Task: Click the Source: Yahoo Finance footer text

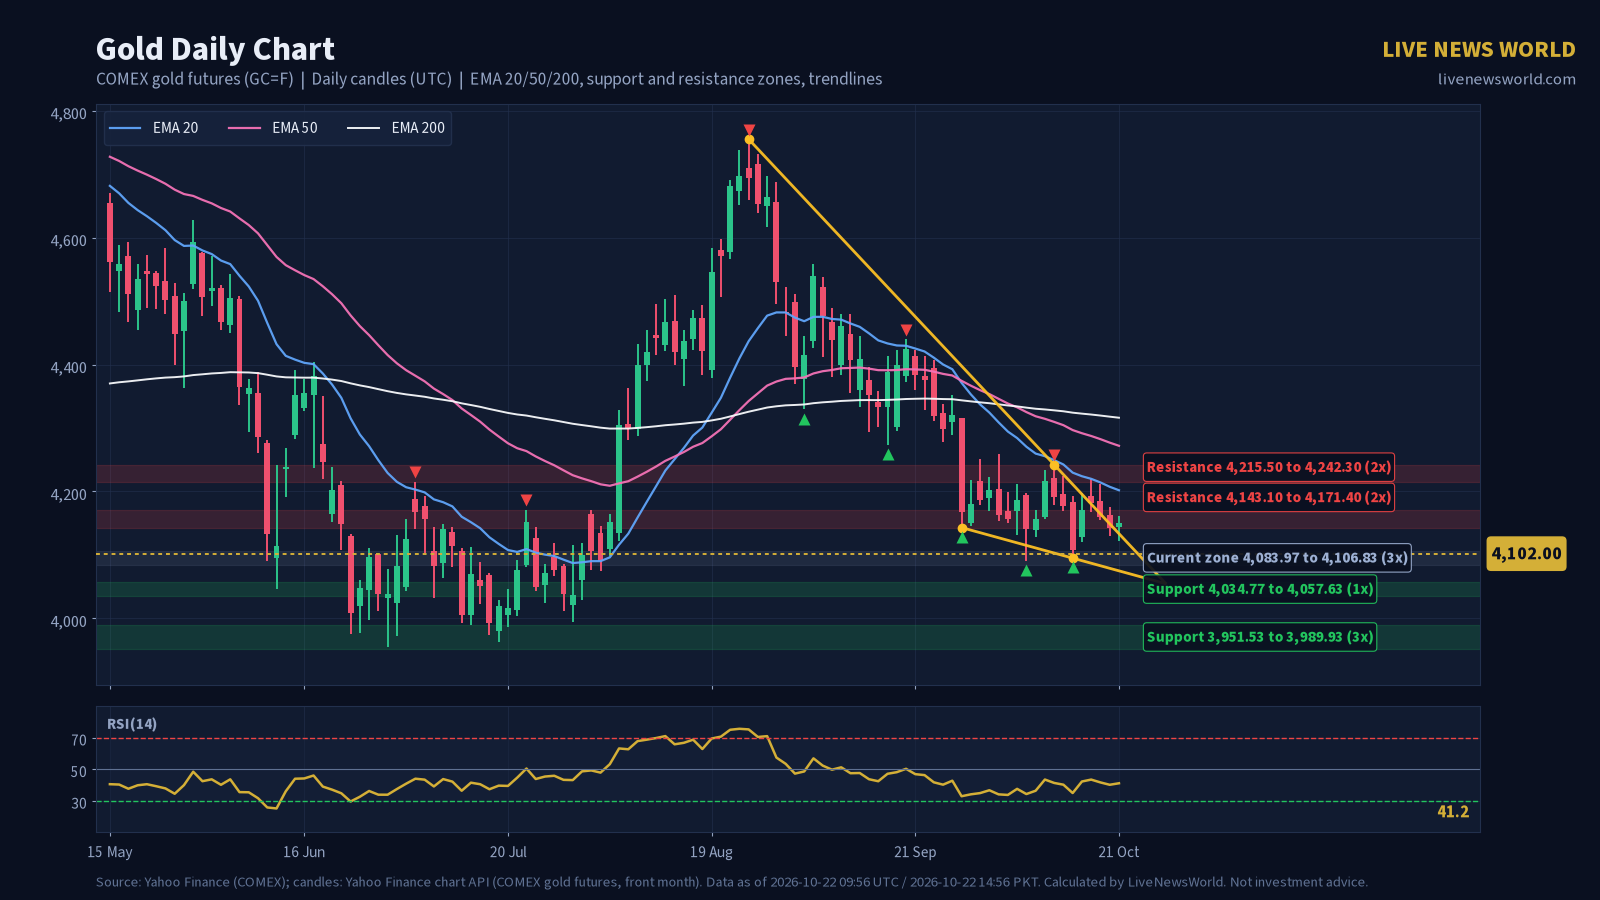Action: click(x=732, y=882)
